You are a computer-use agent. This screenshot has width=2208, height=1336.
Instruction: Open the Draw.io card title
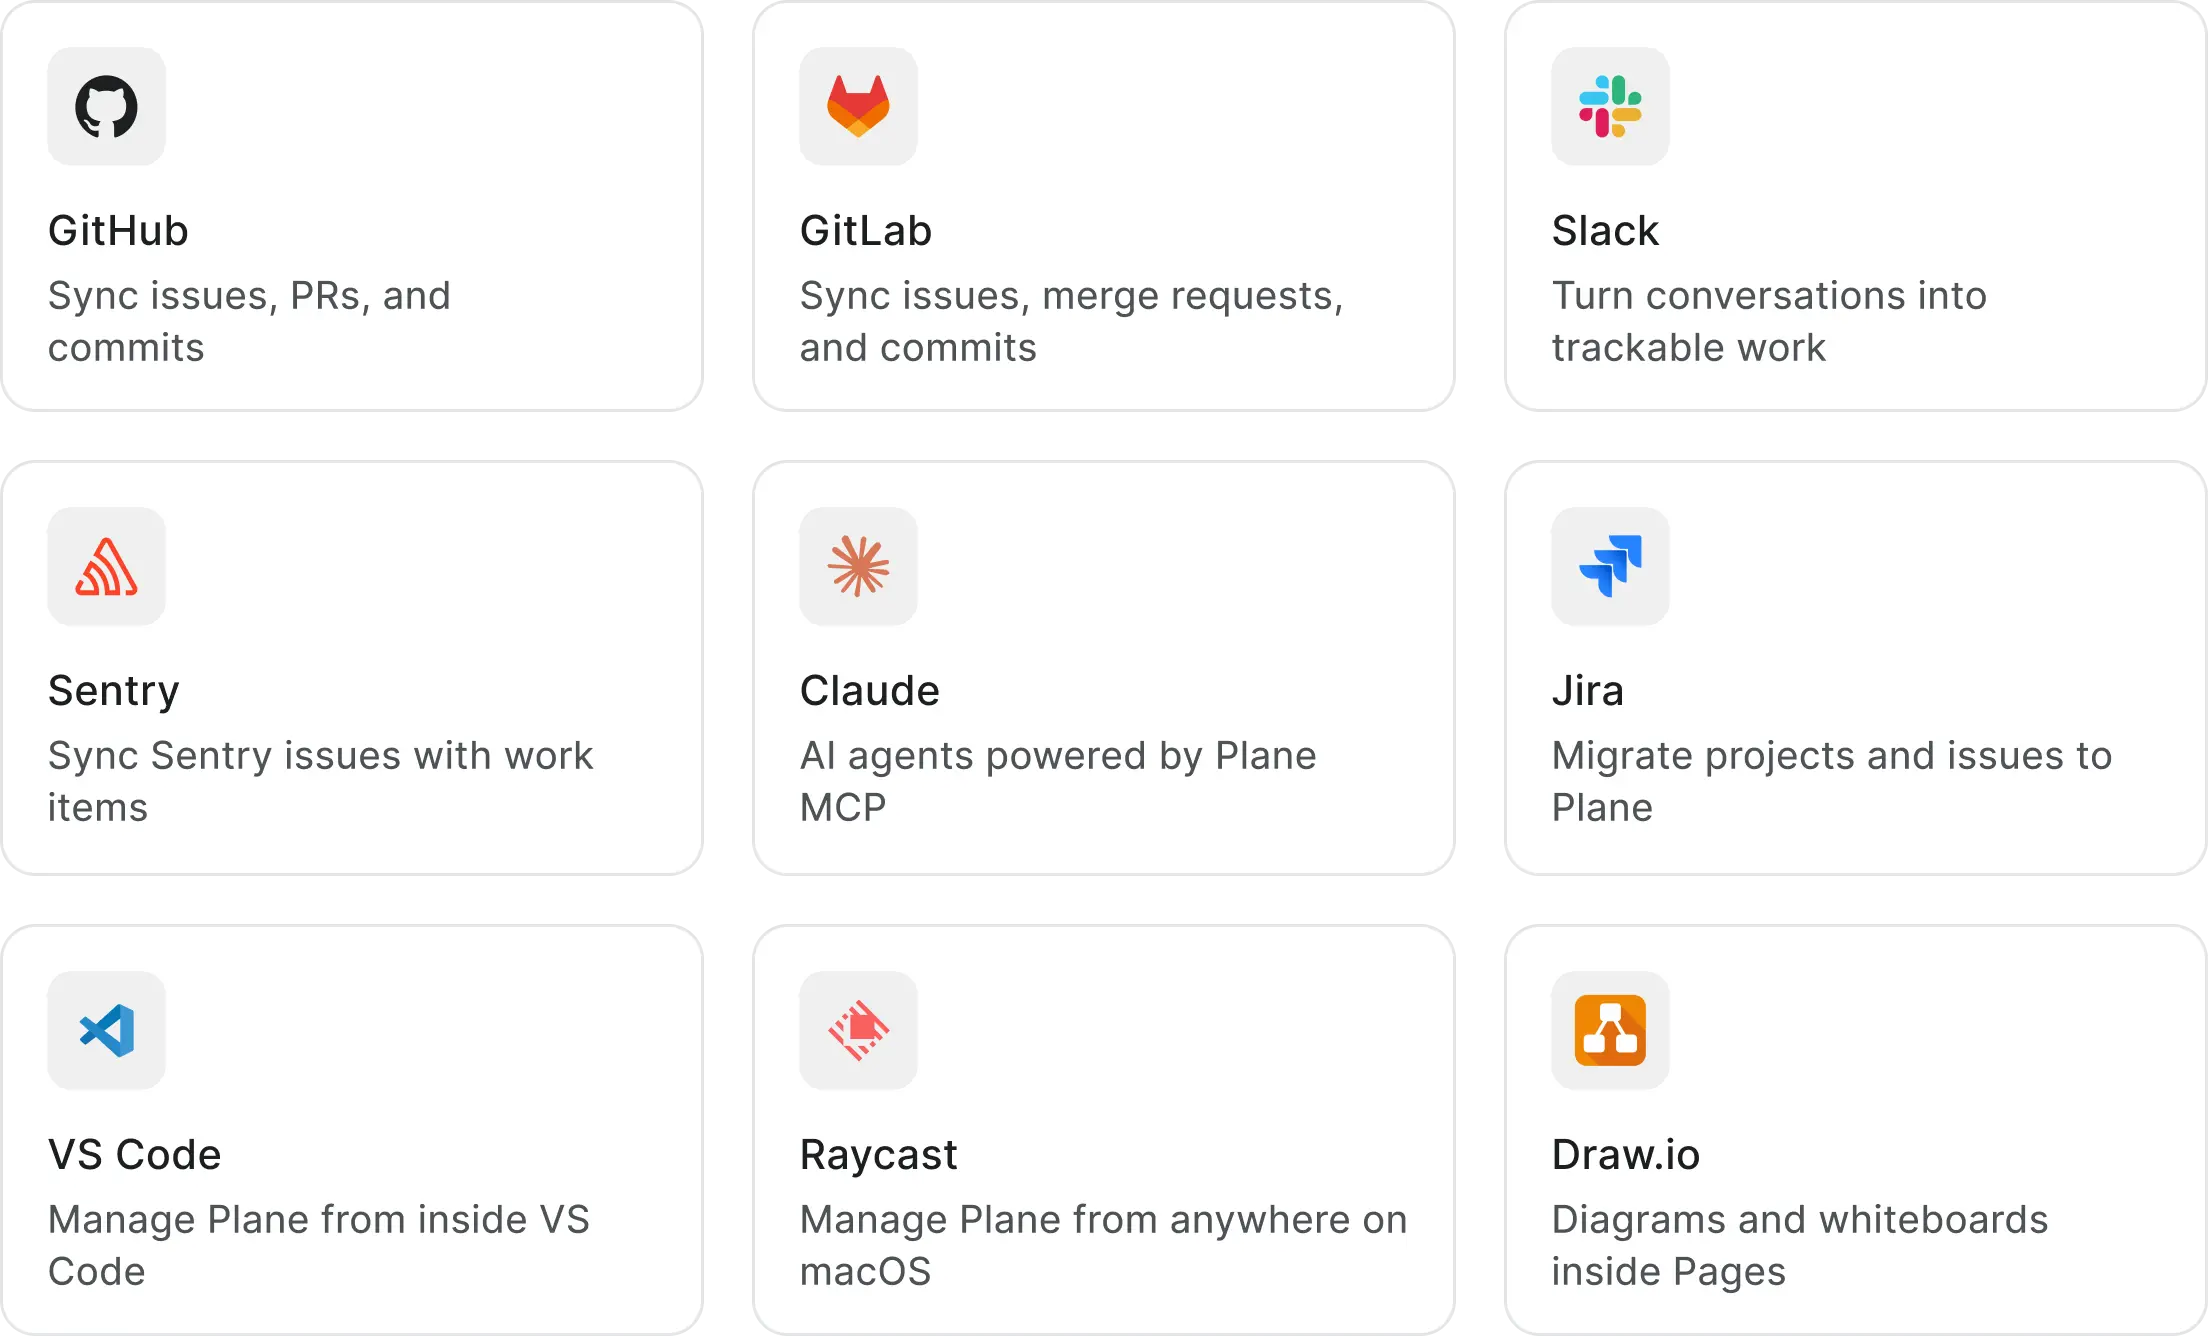(1626, 1155)
